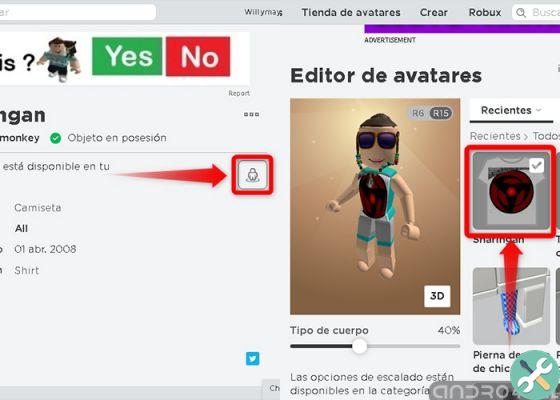Click the green ownership checkmark icon

55,138
